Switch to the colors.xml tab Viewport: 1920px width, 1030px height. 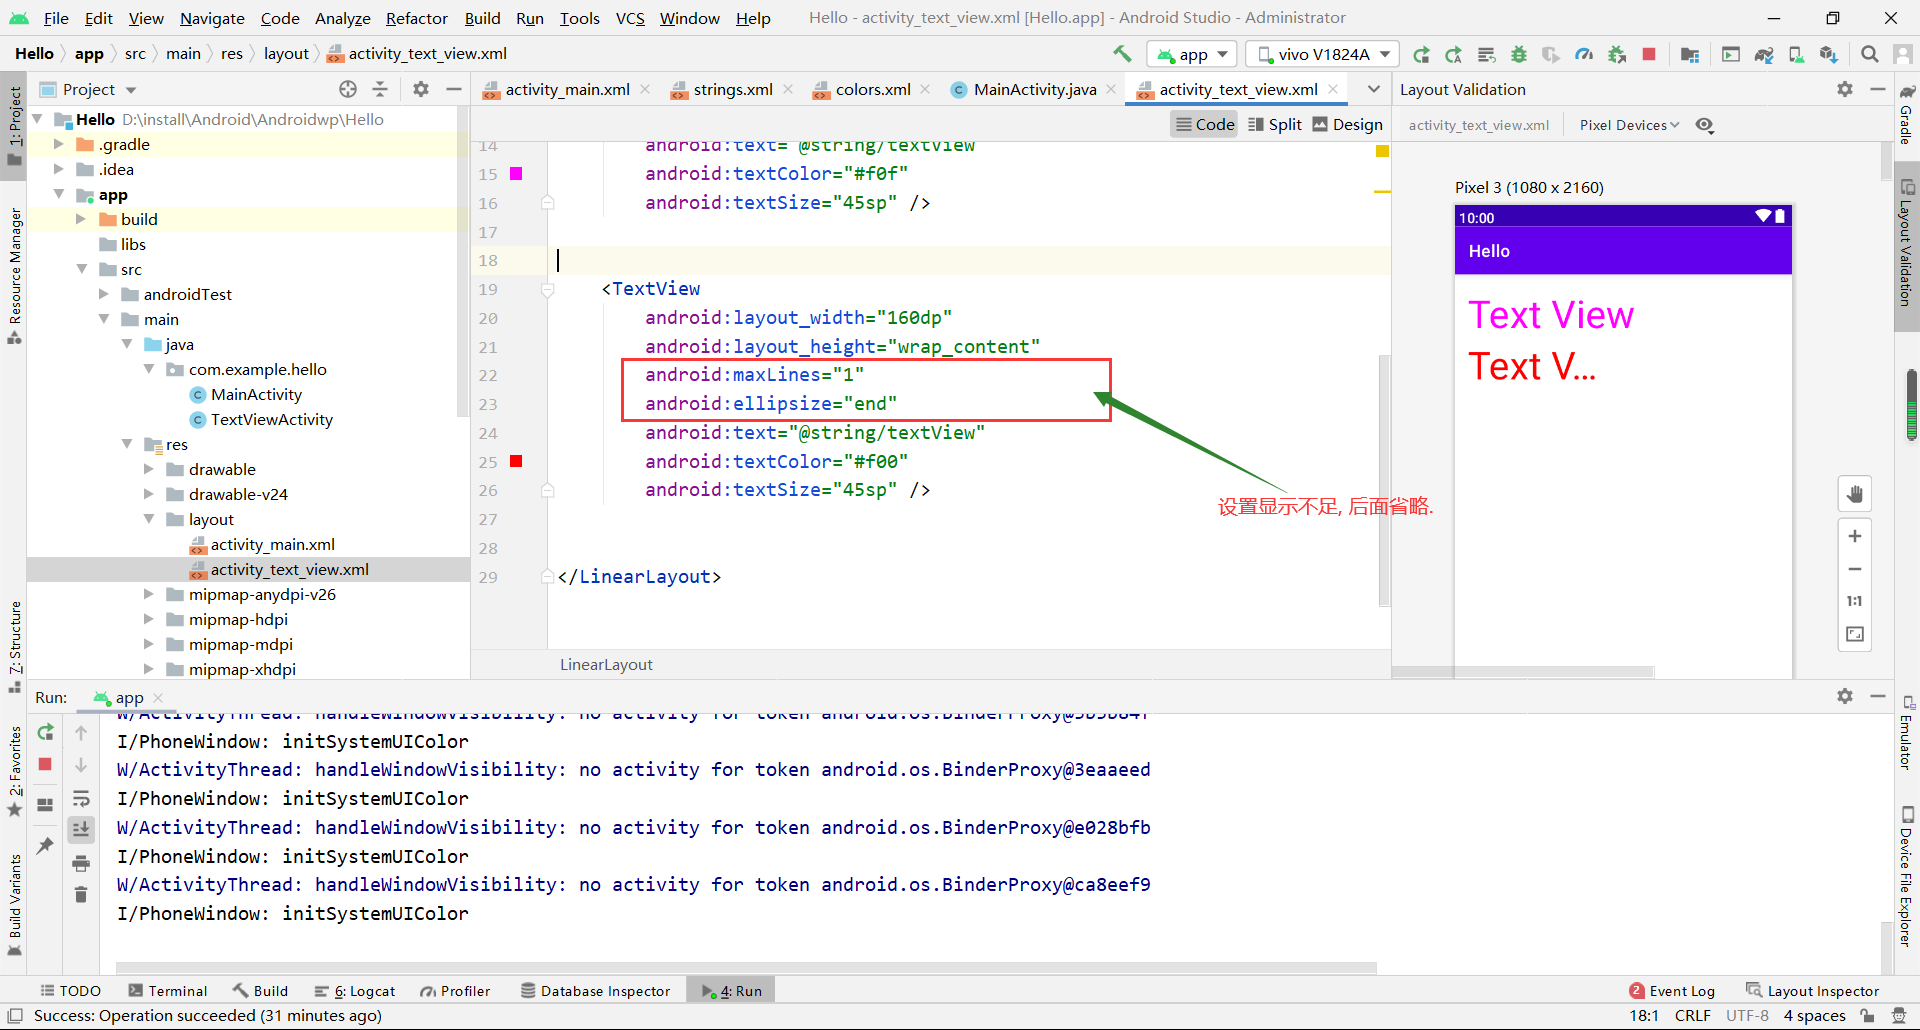pos(873,89)
